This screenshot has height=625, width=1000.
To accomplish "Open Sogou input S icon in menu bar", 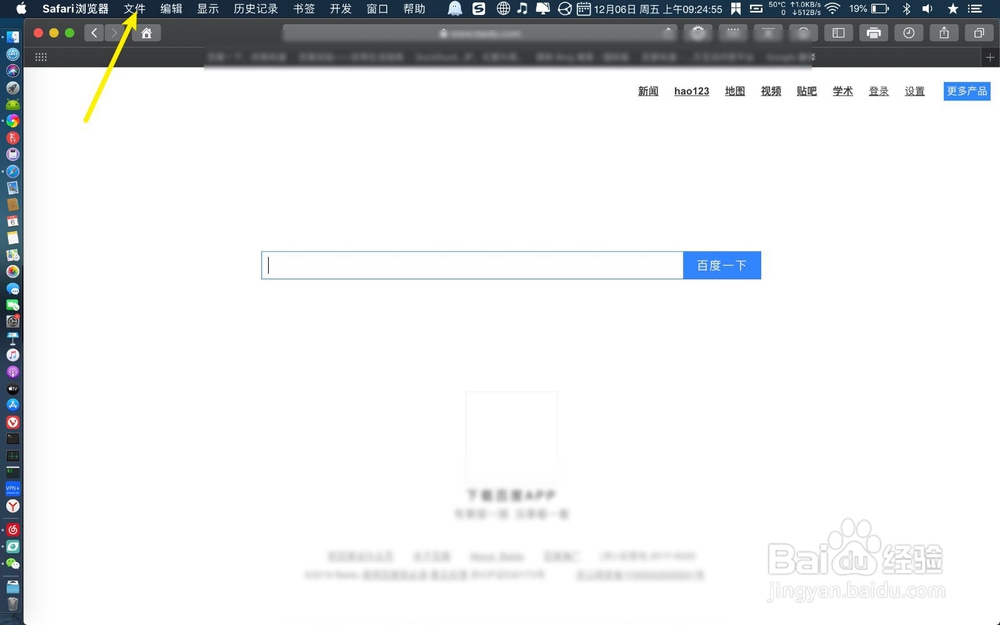I will tap(479, 8).
